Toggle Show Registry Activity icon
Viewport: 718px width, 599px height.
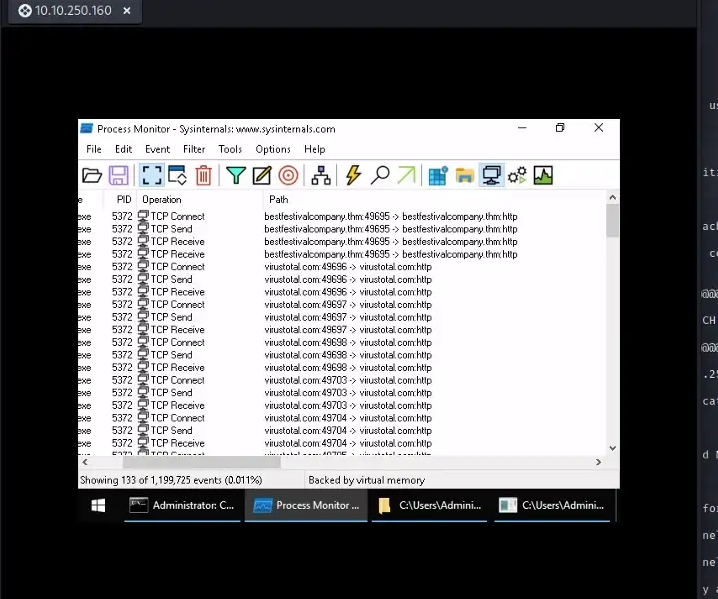click(x=438, y=175)
